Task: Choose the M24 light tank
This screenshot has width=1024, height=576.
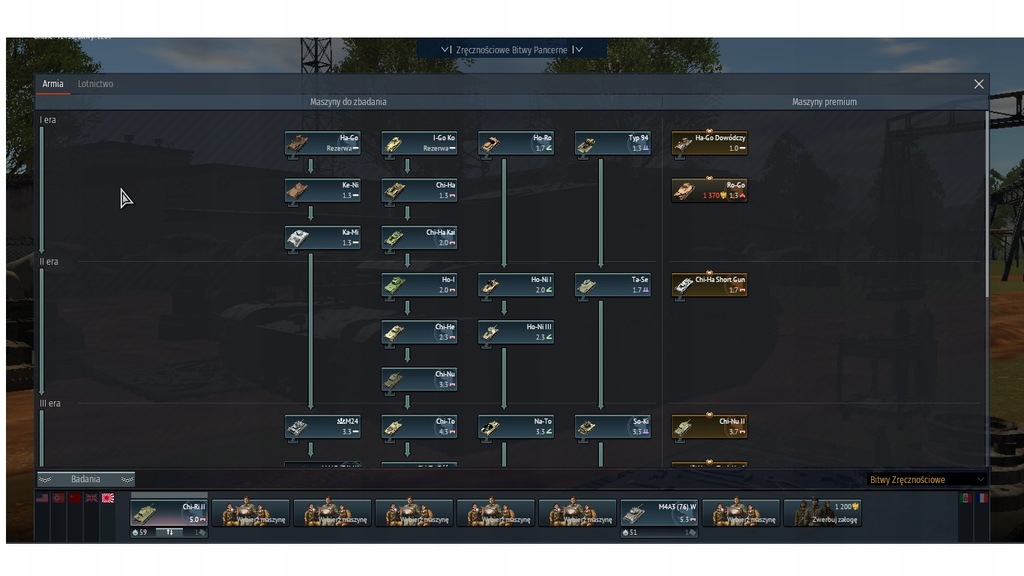Action: [x=323, y=426]
